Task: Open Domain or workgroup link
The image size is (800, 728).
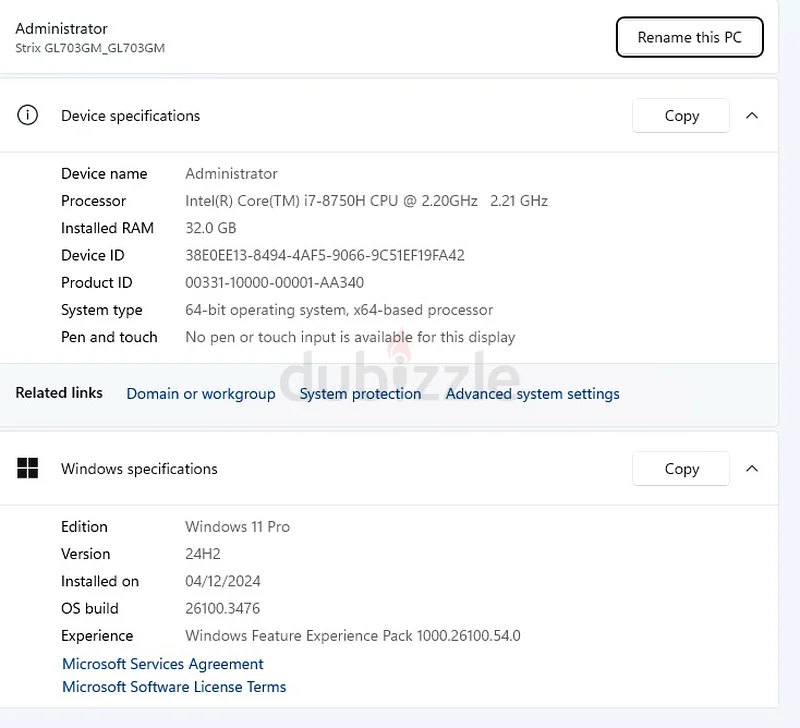Action: click(201, 394)
